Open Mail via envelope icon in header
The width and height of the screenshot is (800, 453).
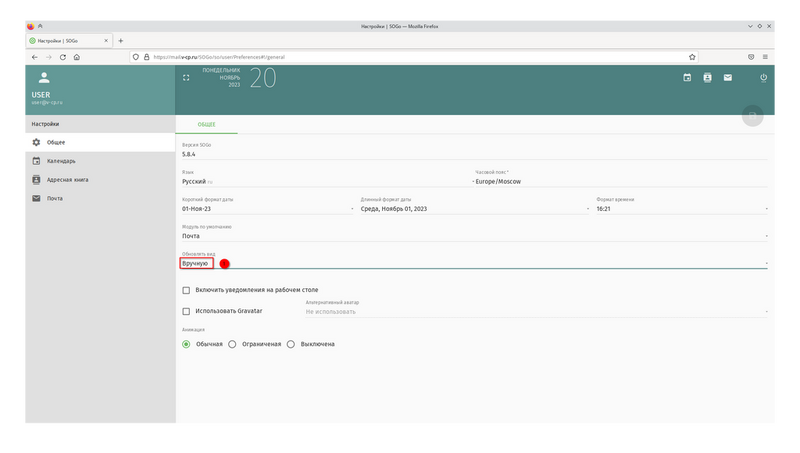tap(728, 77)
